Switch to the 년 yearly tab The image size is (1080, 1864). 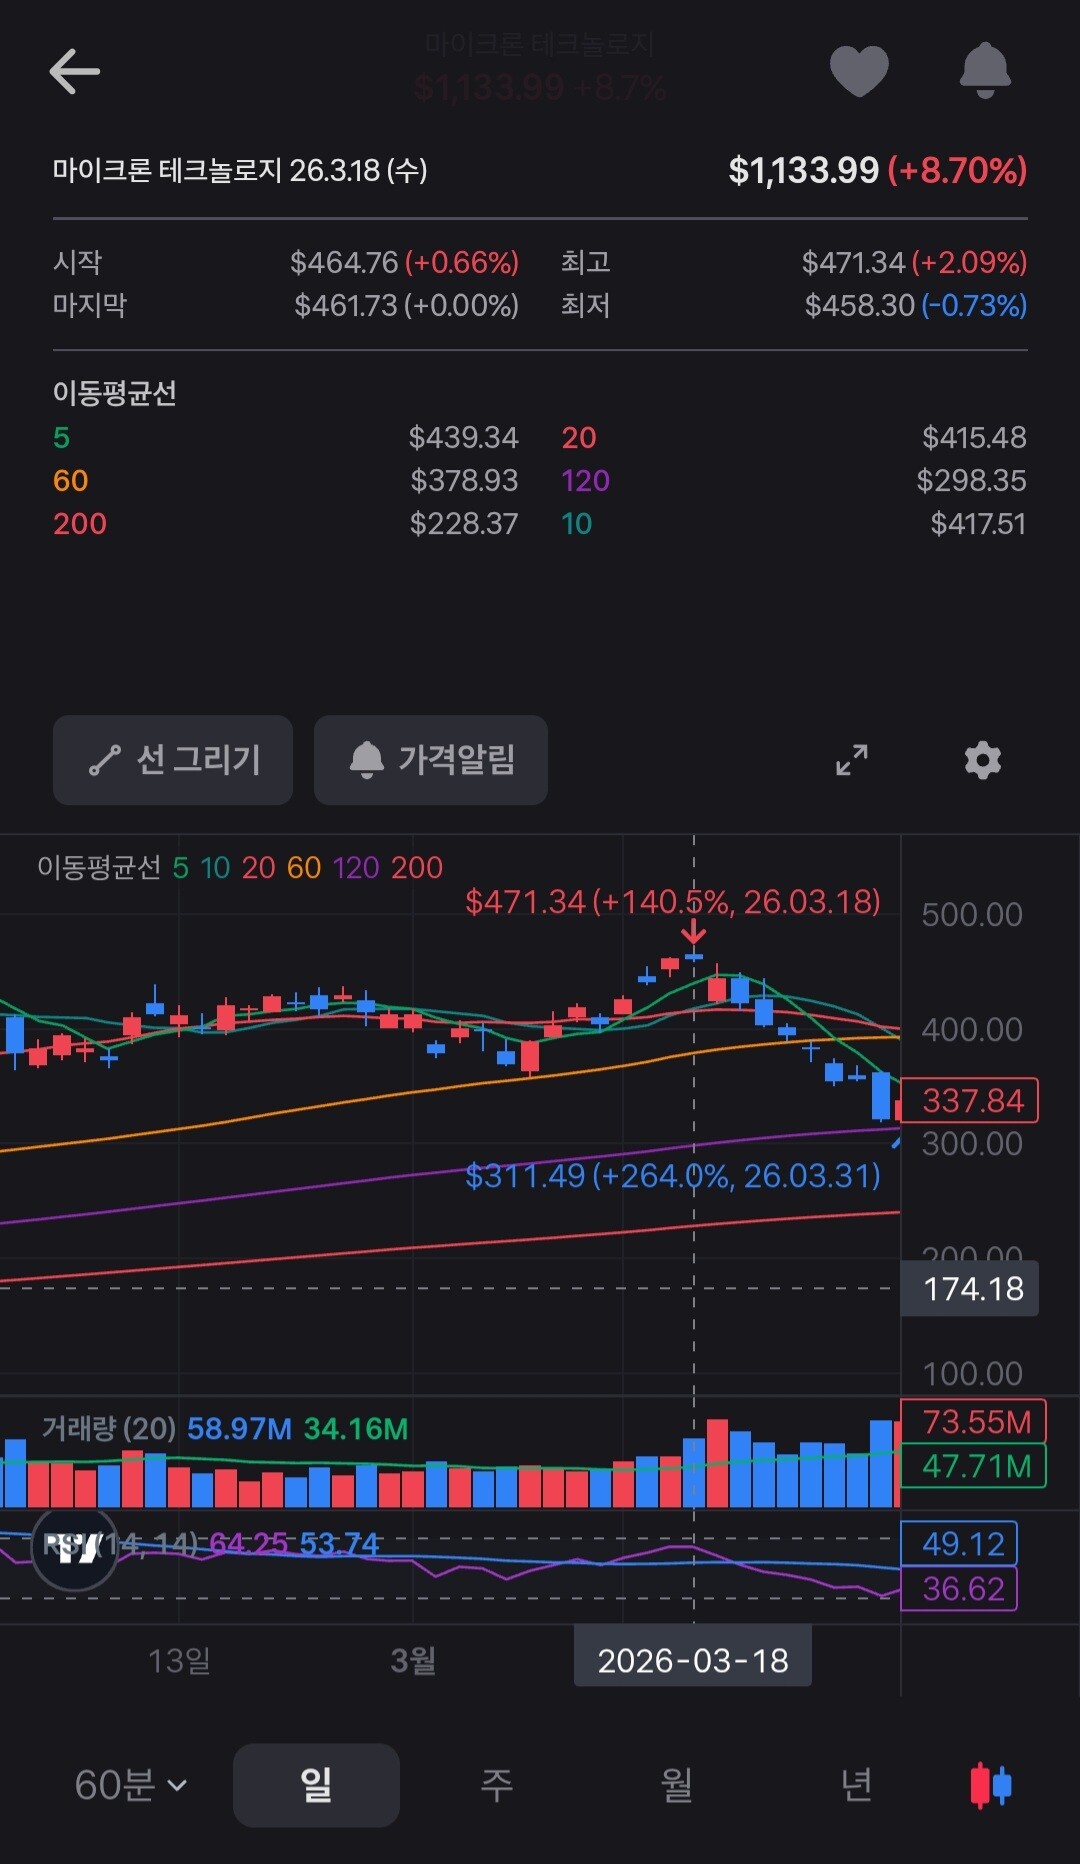[856, 1785]
